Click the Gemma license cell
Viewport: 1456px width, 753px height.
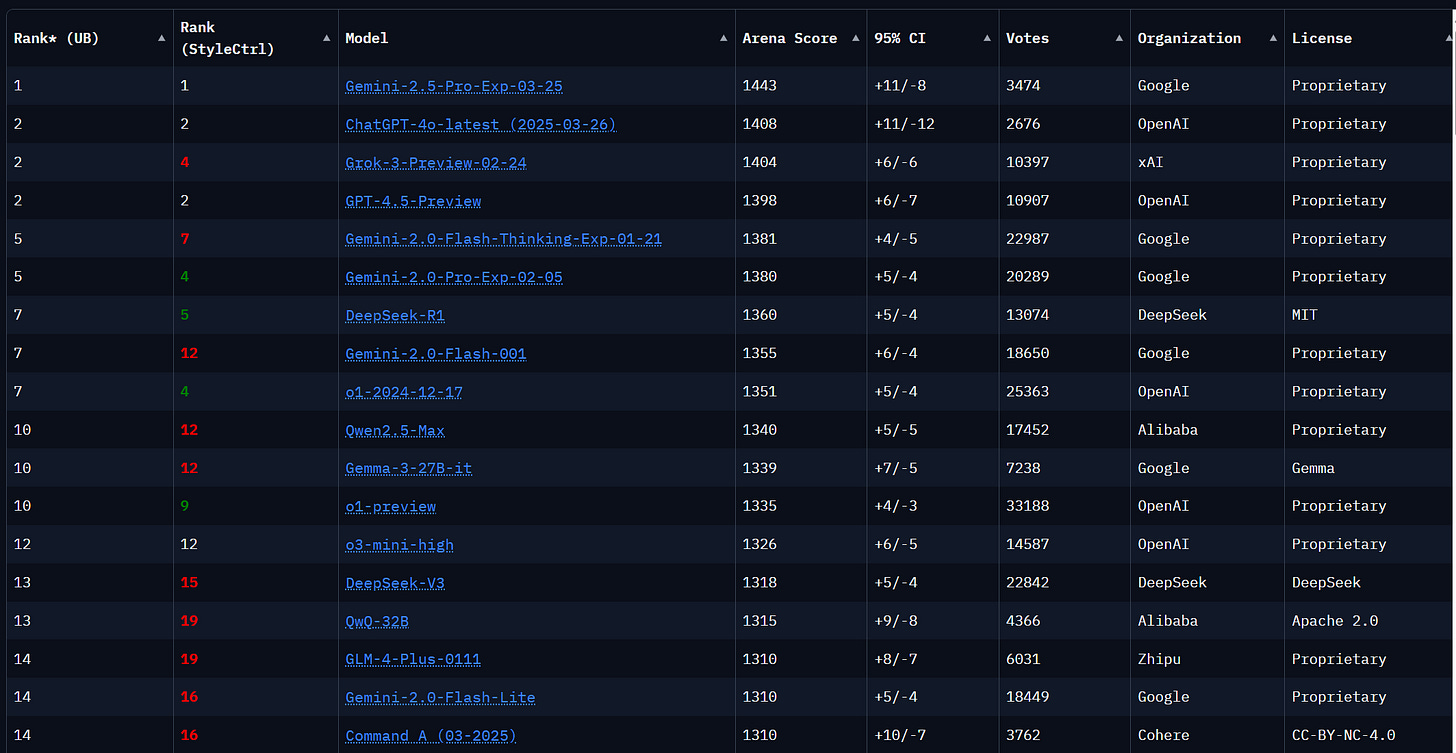(1313, 468)
